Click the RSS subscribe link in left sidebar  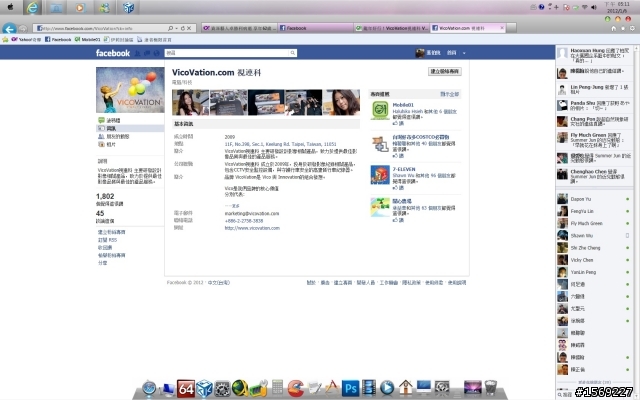pos(107,240)
